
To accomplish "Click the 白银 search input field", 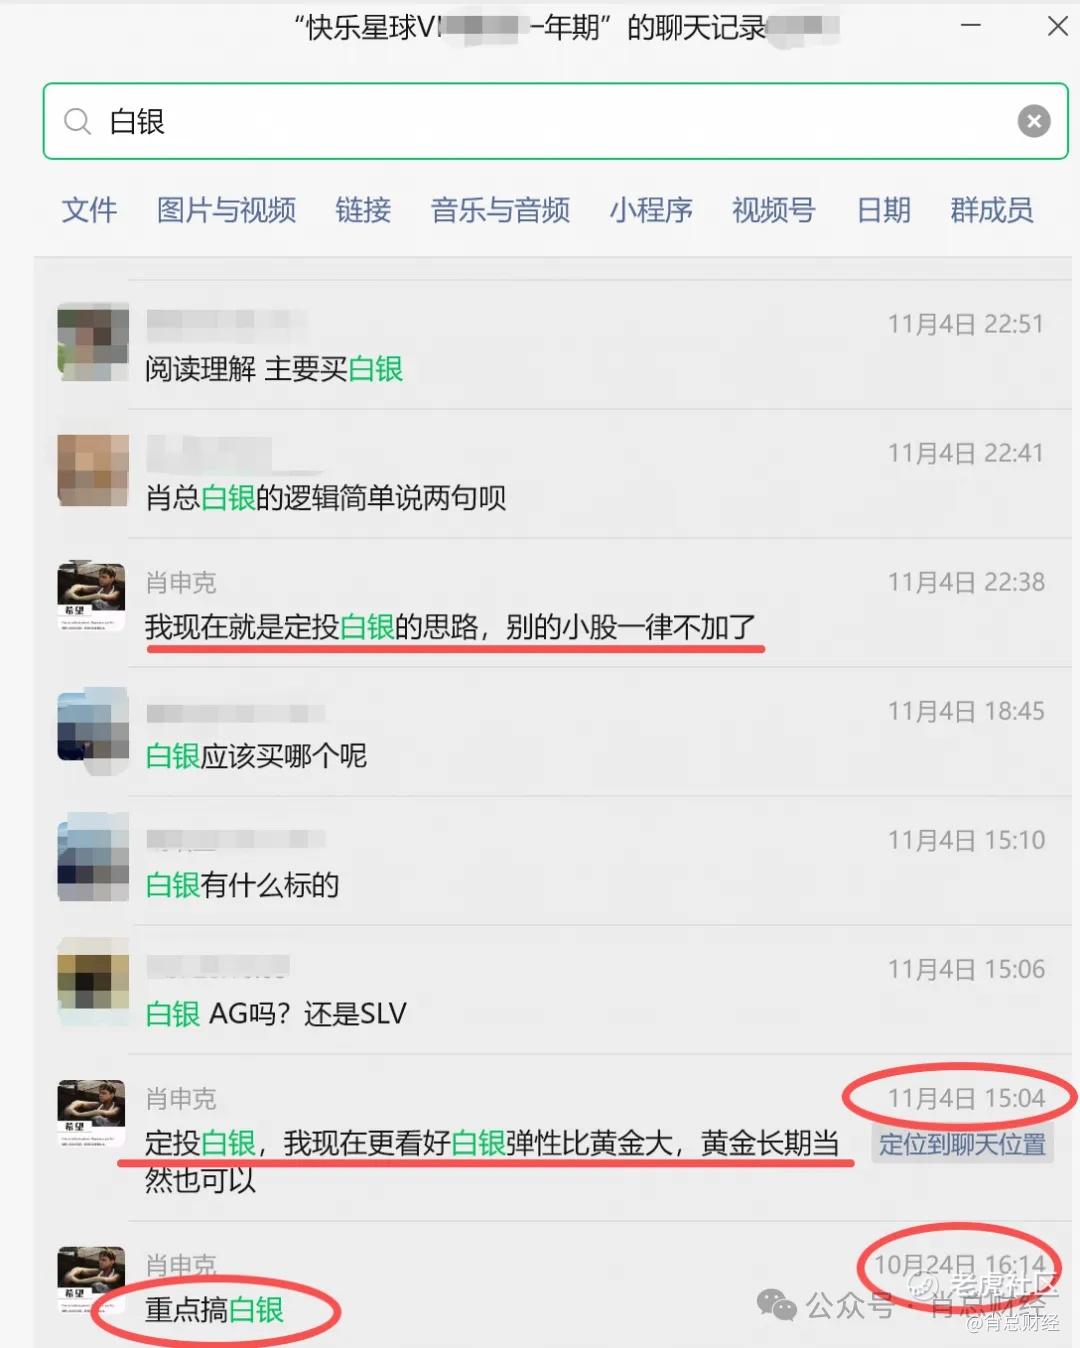I will pyautogui.click(x=555, y=121).
